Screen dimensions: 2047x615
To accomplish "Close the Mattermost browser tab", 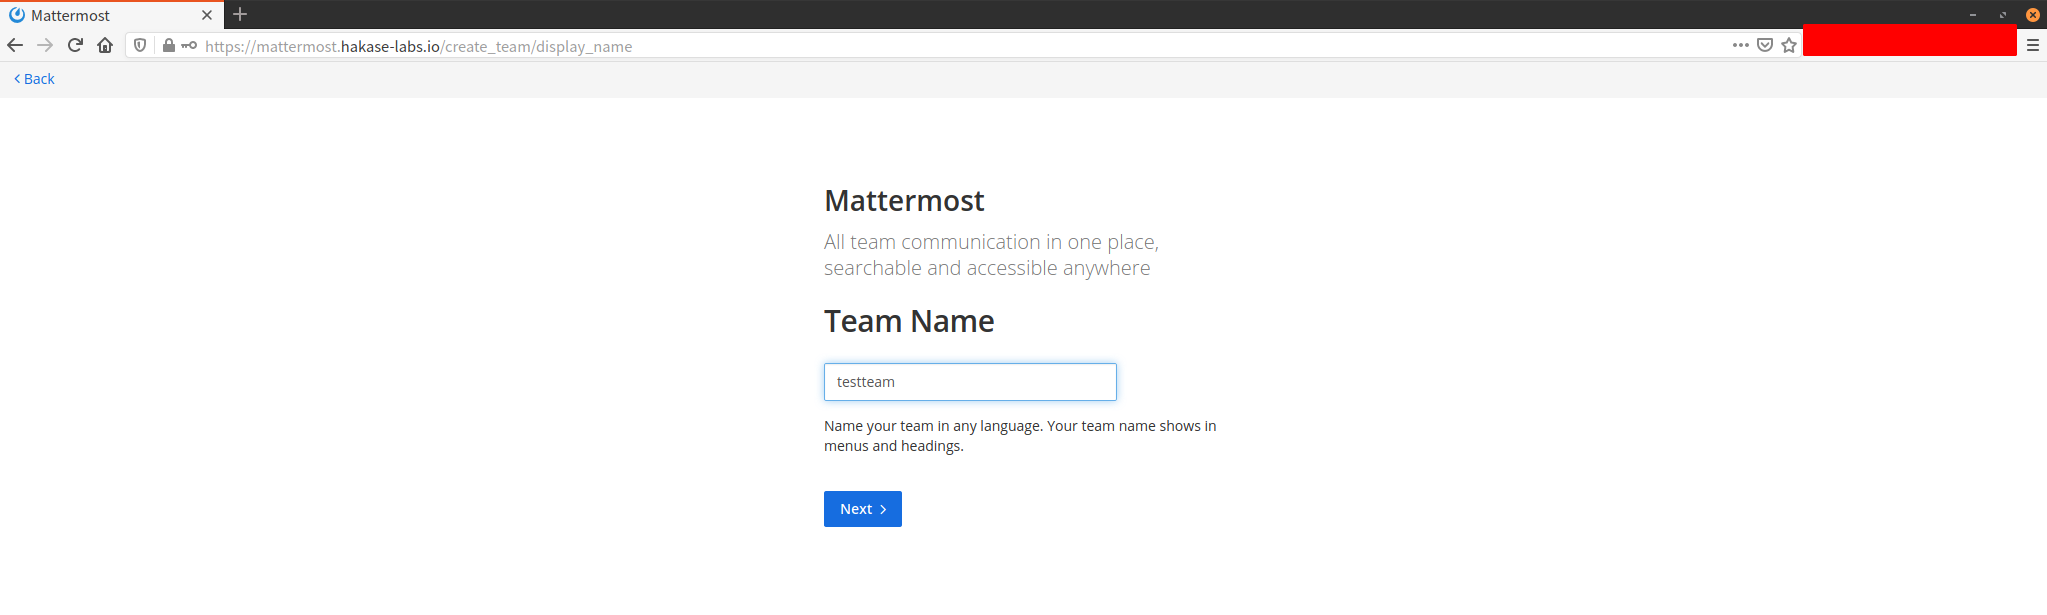I will click(x=207, y=15).
